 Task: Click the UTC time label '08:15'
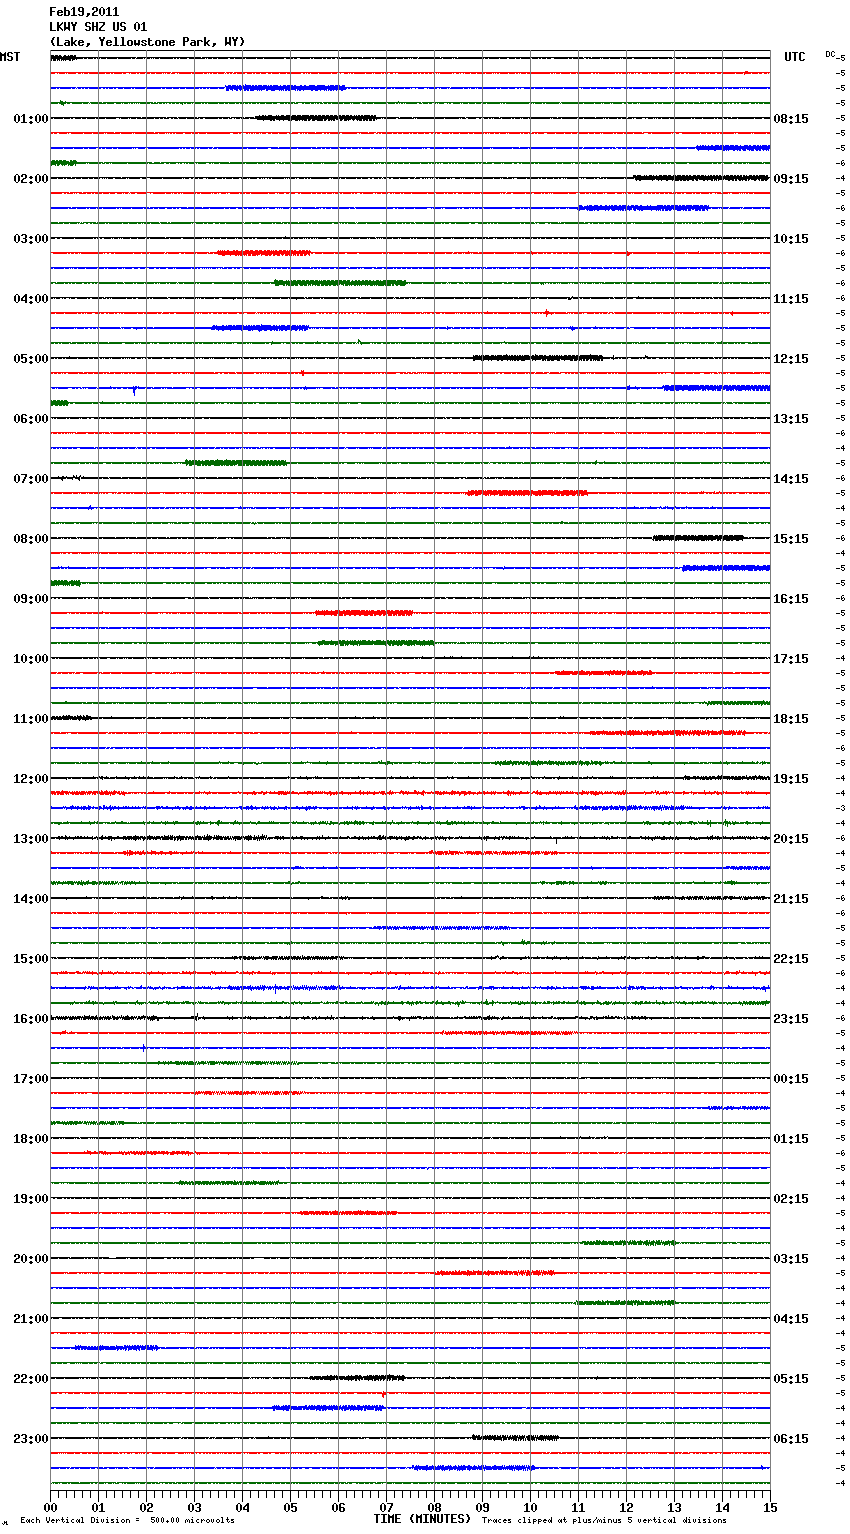click(791, 119)
